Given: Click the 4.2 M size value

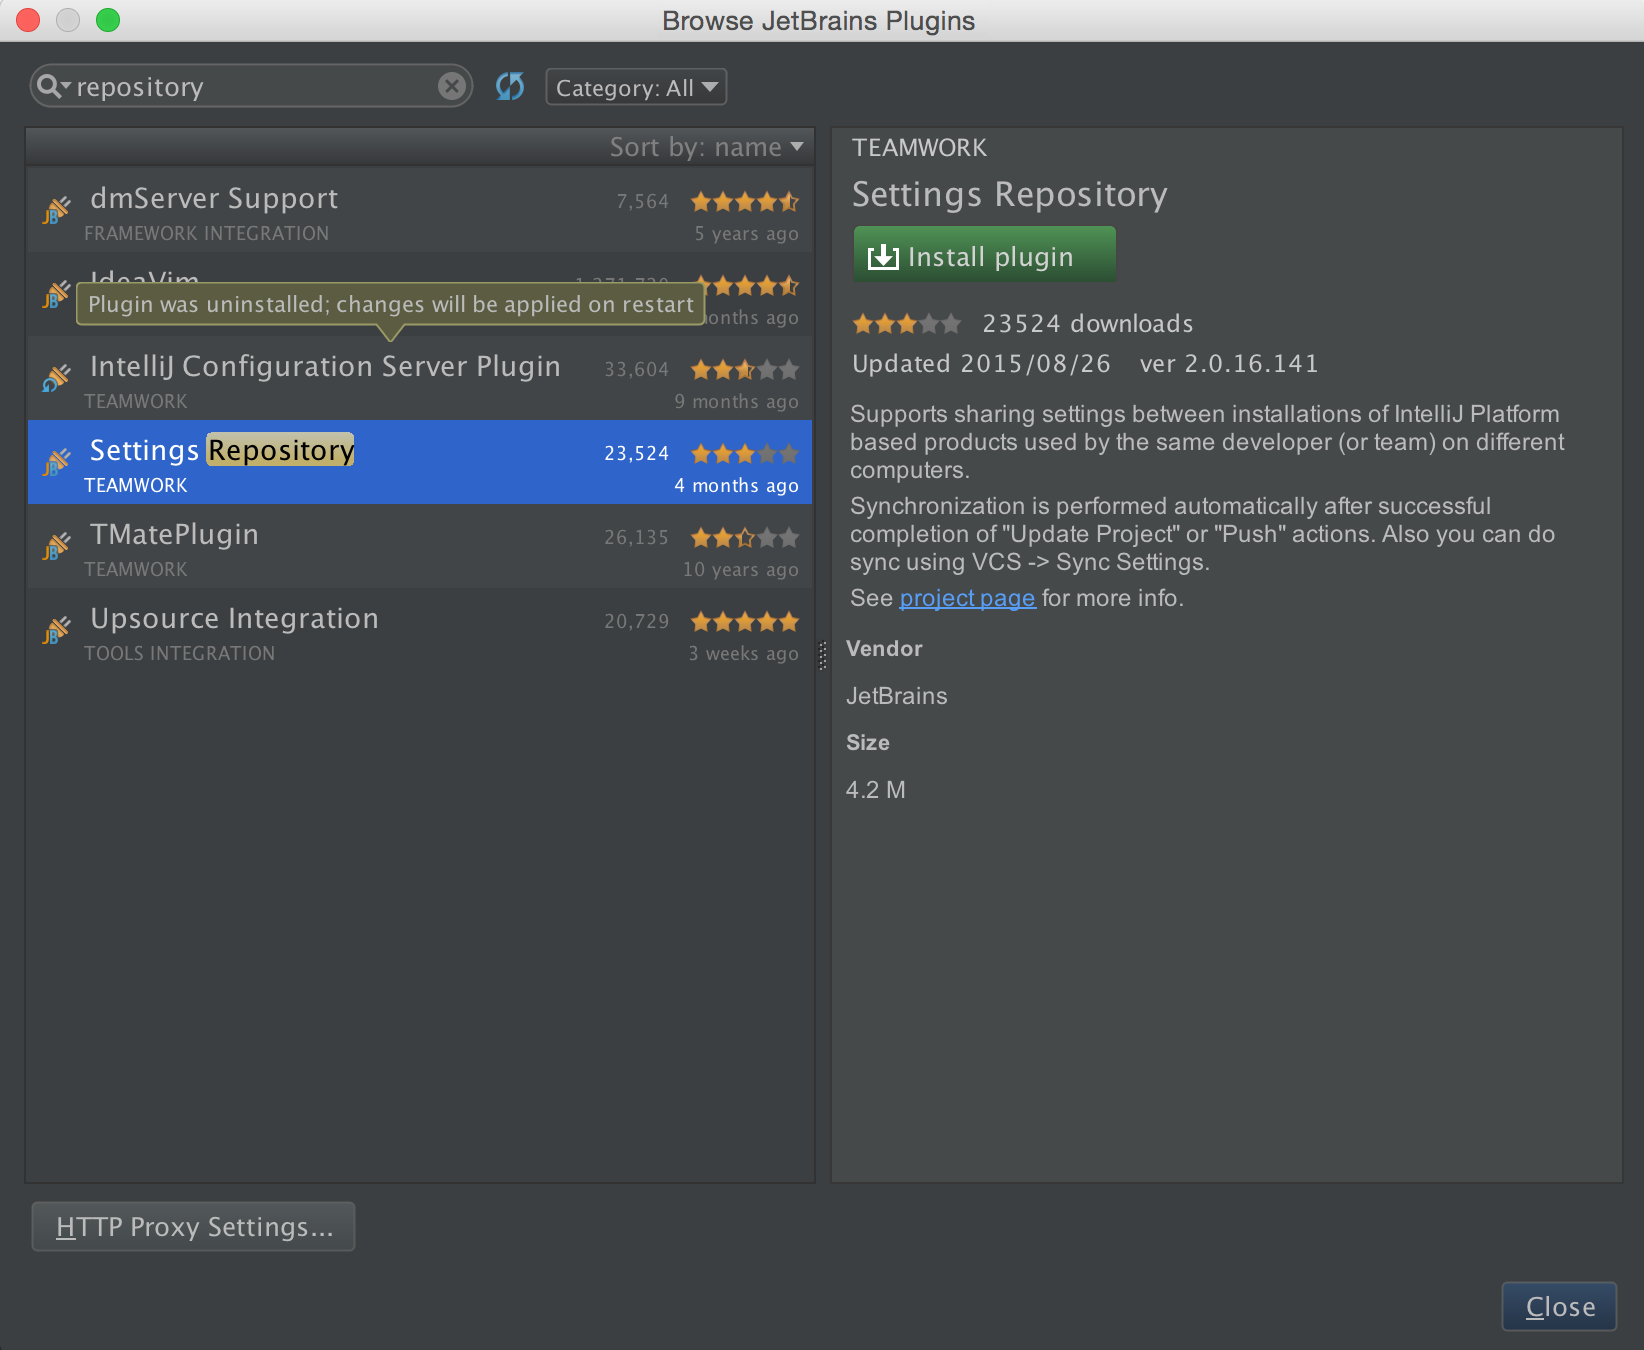Looking at the screenshot, I should click(876, 790).
